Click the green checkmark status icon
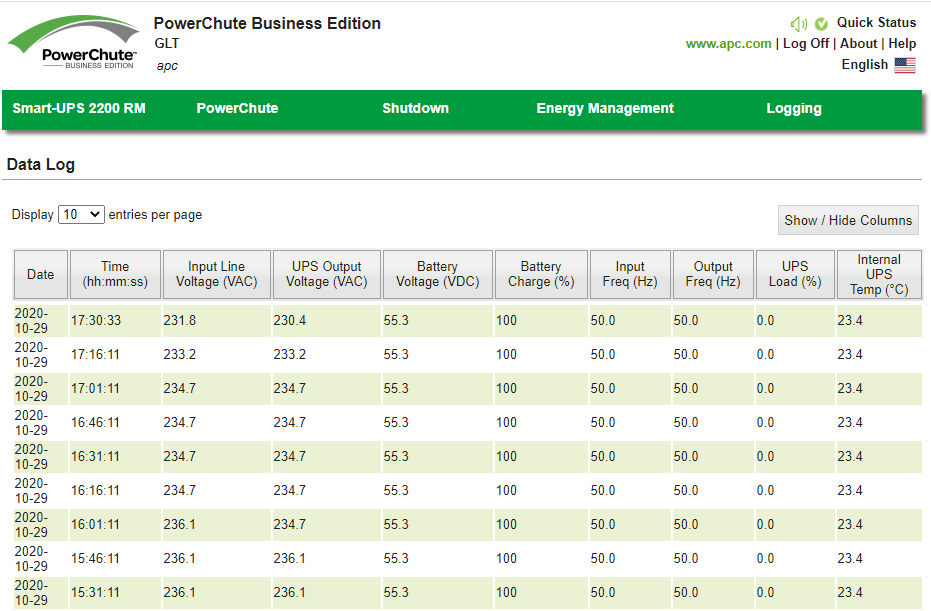 coord(821,24)
